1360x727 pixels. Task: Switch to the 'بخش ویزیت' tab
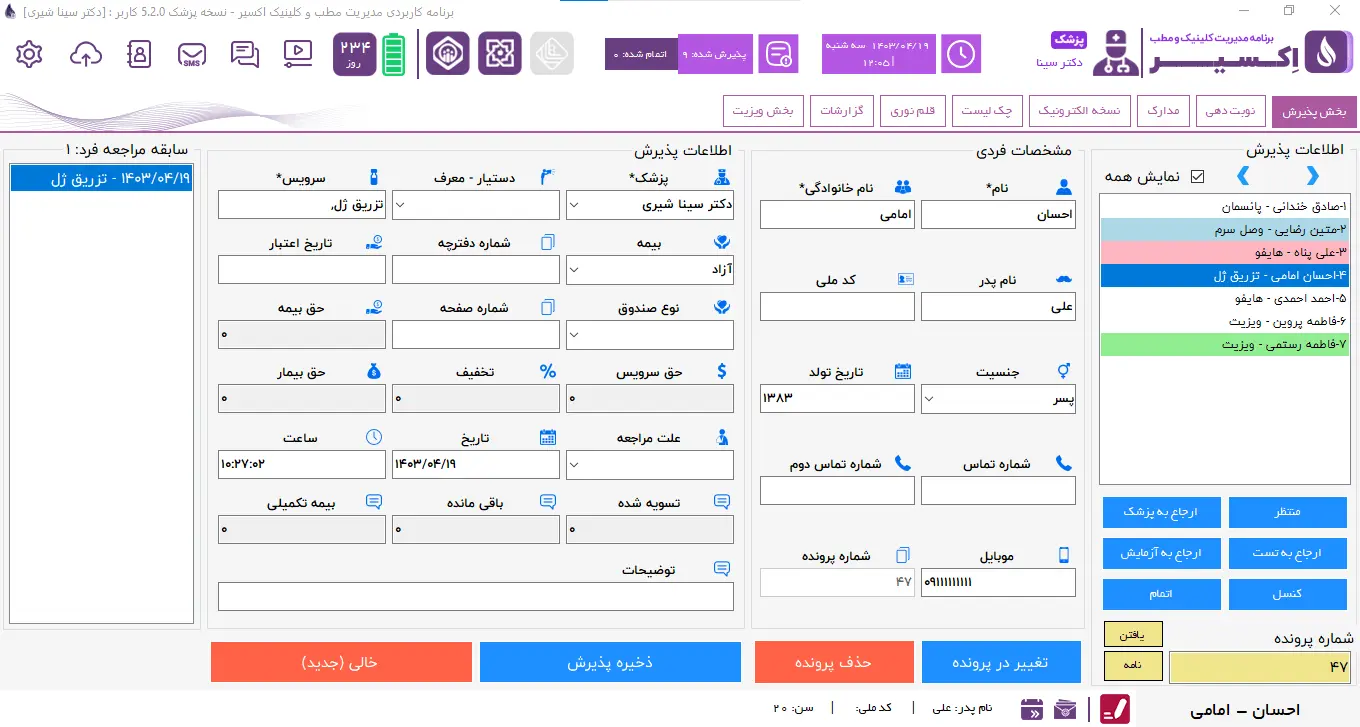(763, 111)
